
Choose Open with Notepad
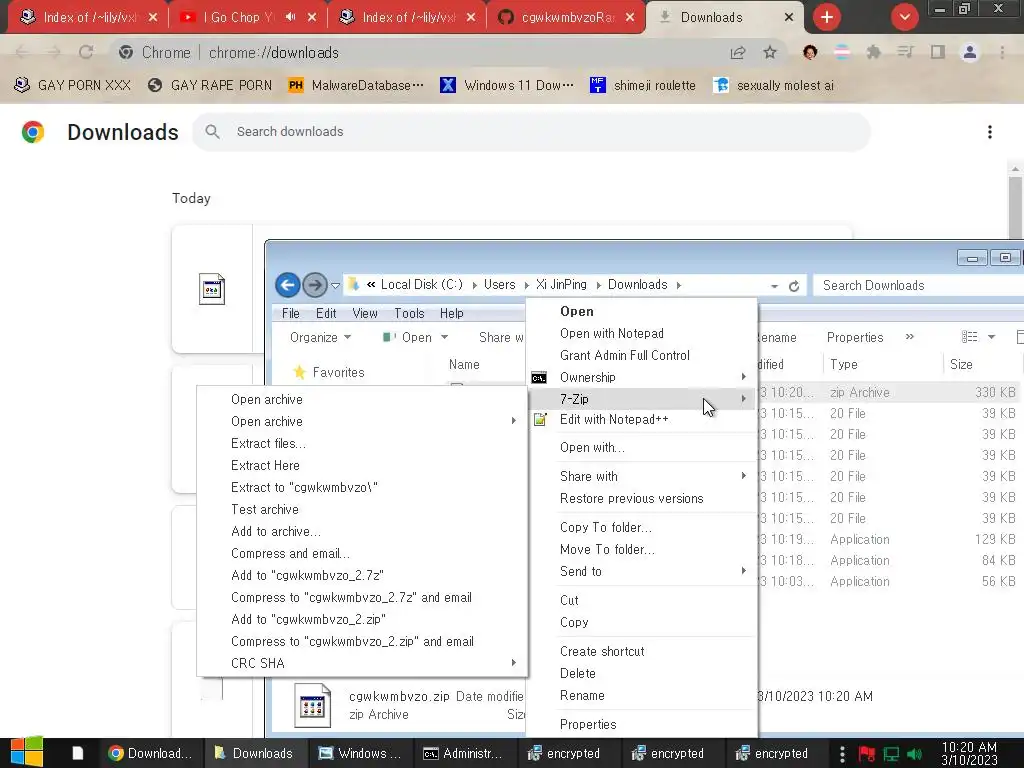click(641, 333)
